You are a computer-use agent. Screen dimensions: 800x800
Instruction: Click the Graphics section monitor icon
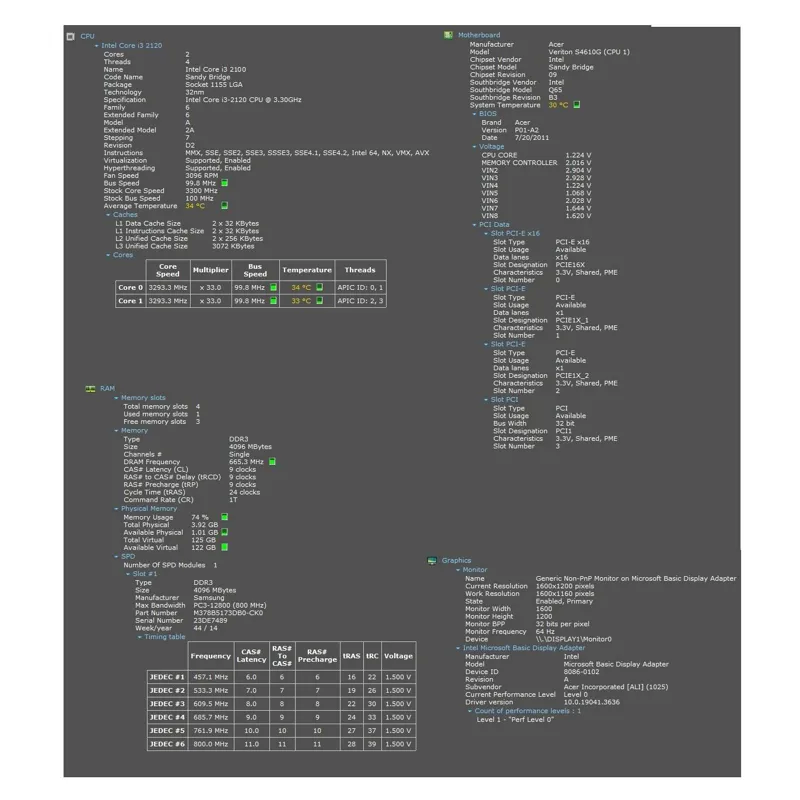[x=432, y=561]
